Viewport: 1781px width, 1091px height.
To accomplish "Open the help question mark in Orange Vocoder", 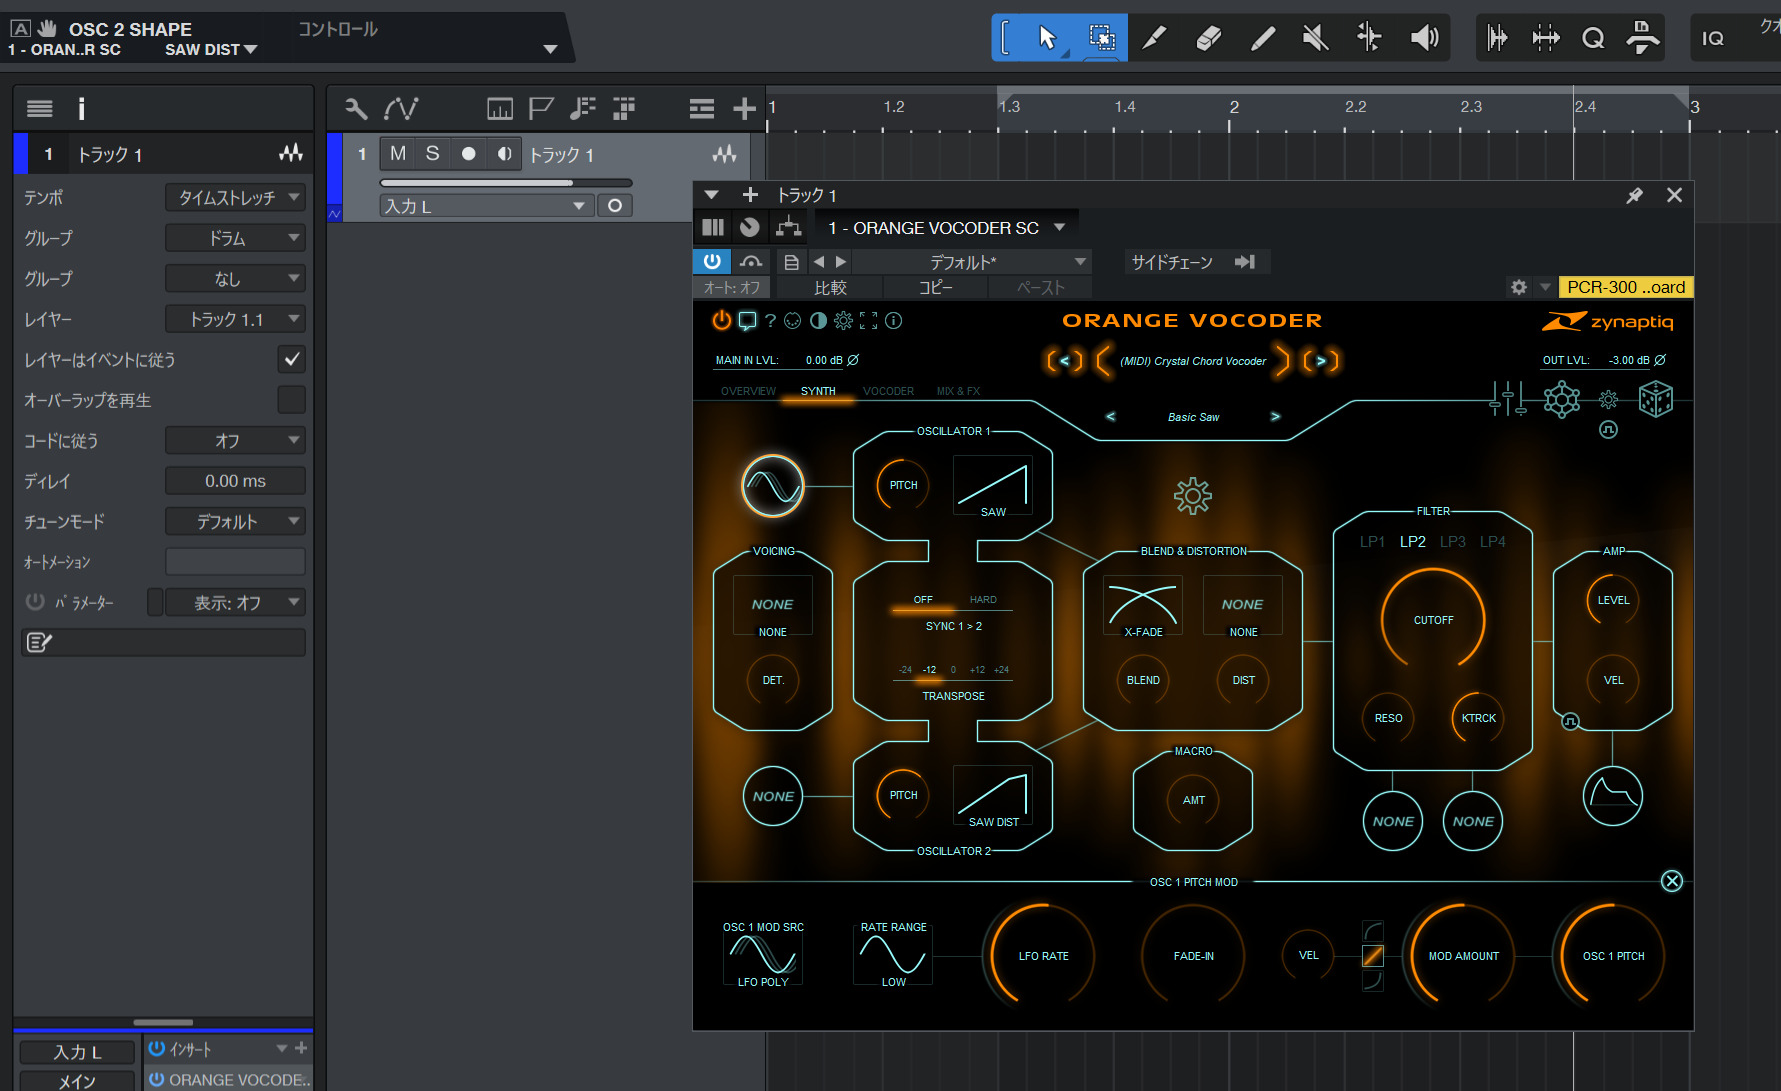I will click(770, 321).
